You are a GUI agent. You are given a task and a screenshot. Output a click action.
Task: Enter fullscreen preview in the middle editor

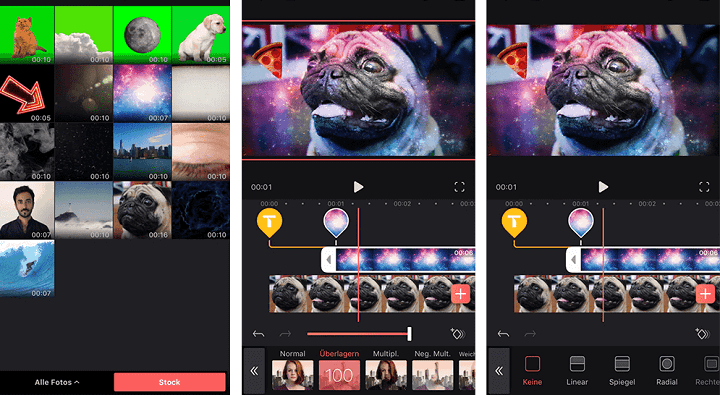[459, 187]
